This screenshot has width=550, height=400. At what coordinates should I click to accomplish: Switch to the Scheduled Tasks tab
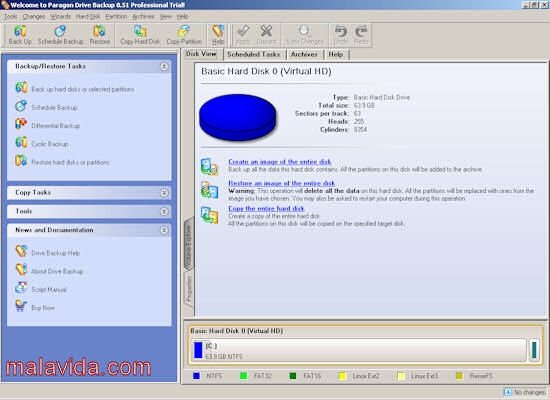(x=253, y=54)
